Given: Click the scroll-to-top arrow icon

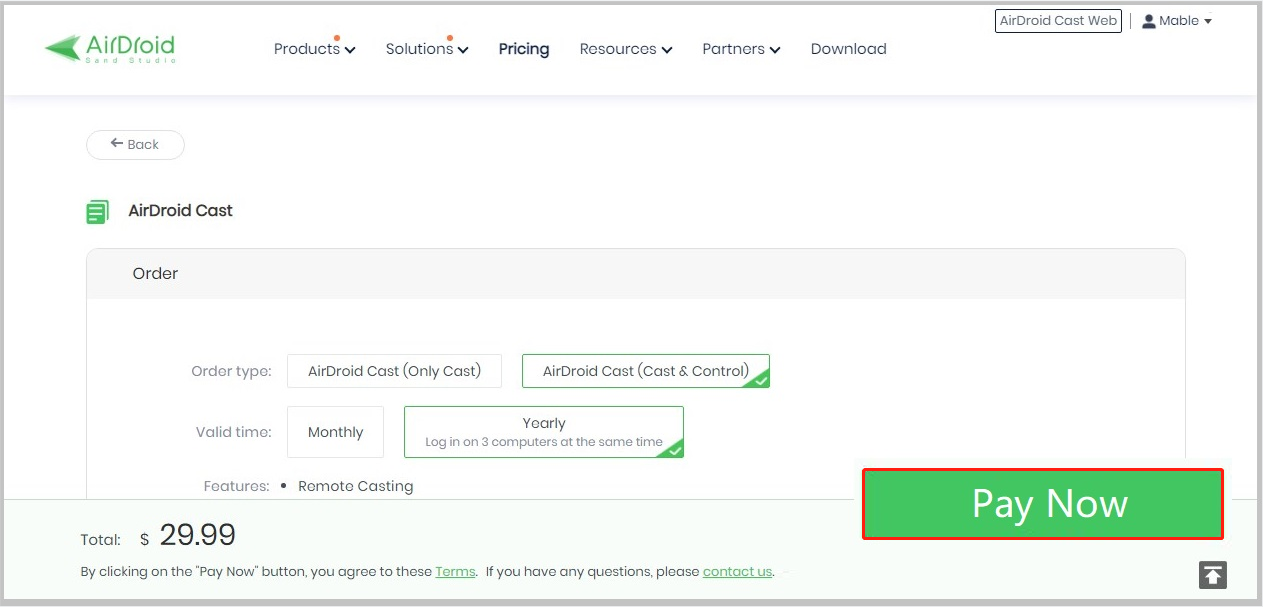Looking at the screenshot, I should coord(1212,575).
